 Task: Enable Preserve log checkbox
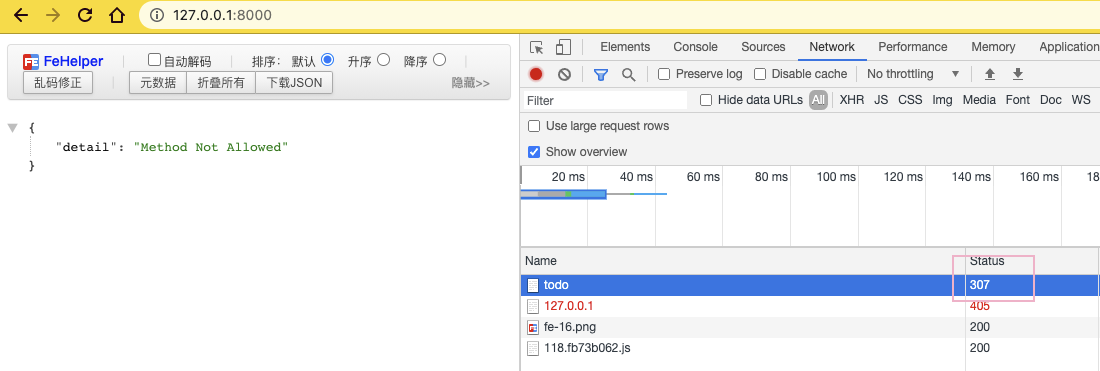pyautogui.click(x=664, y=74)
